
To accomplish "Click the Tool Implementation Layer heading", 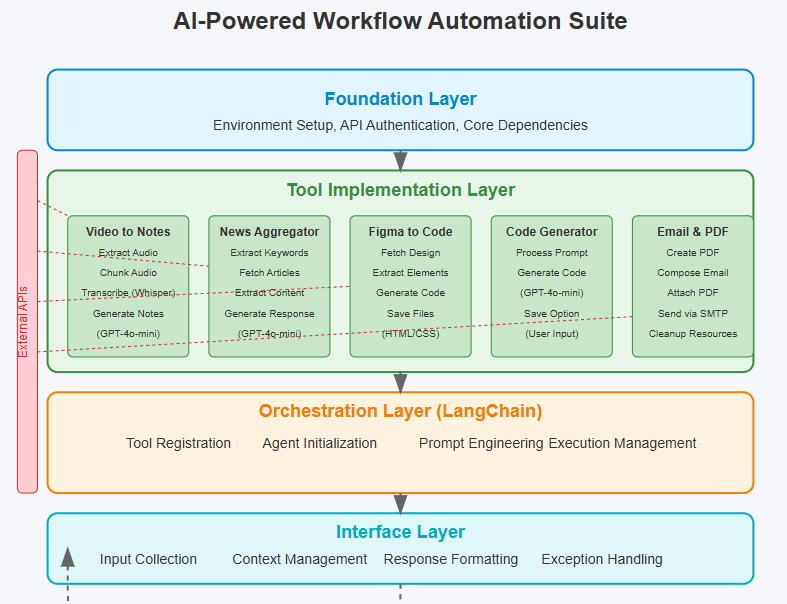I will 400,190.
